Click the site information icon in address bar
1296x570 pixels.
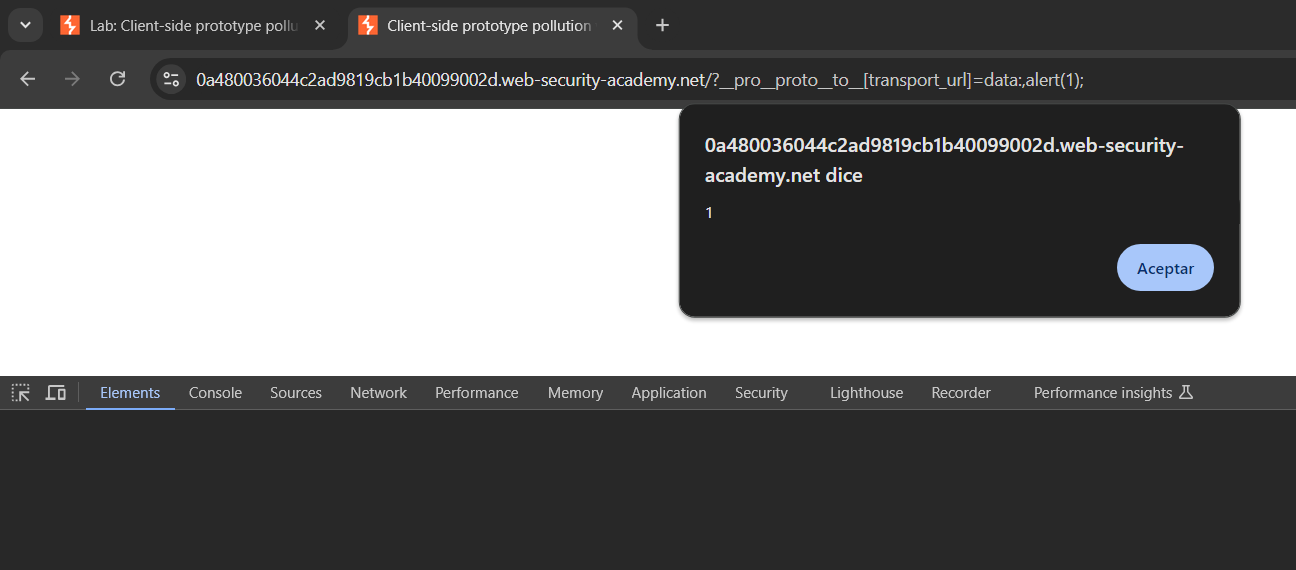pyautogui.click(x=171, y=79)
